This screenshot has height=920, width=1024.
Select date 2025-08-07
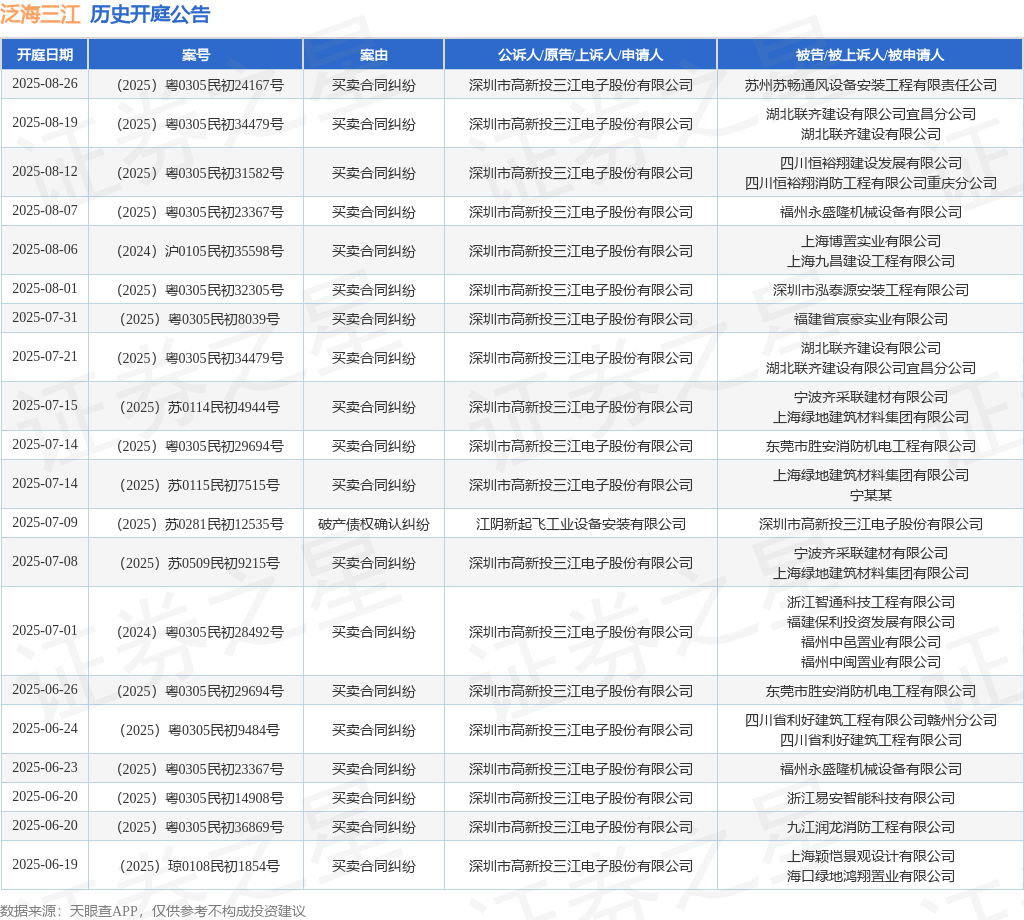(44, 211)
